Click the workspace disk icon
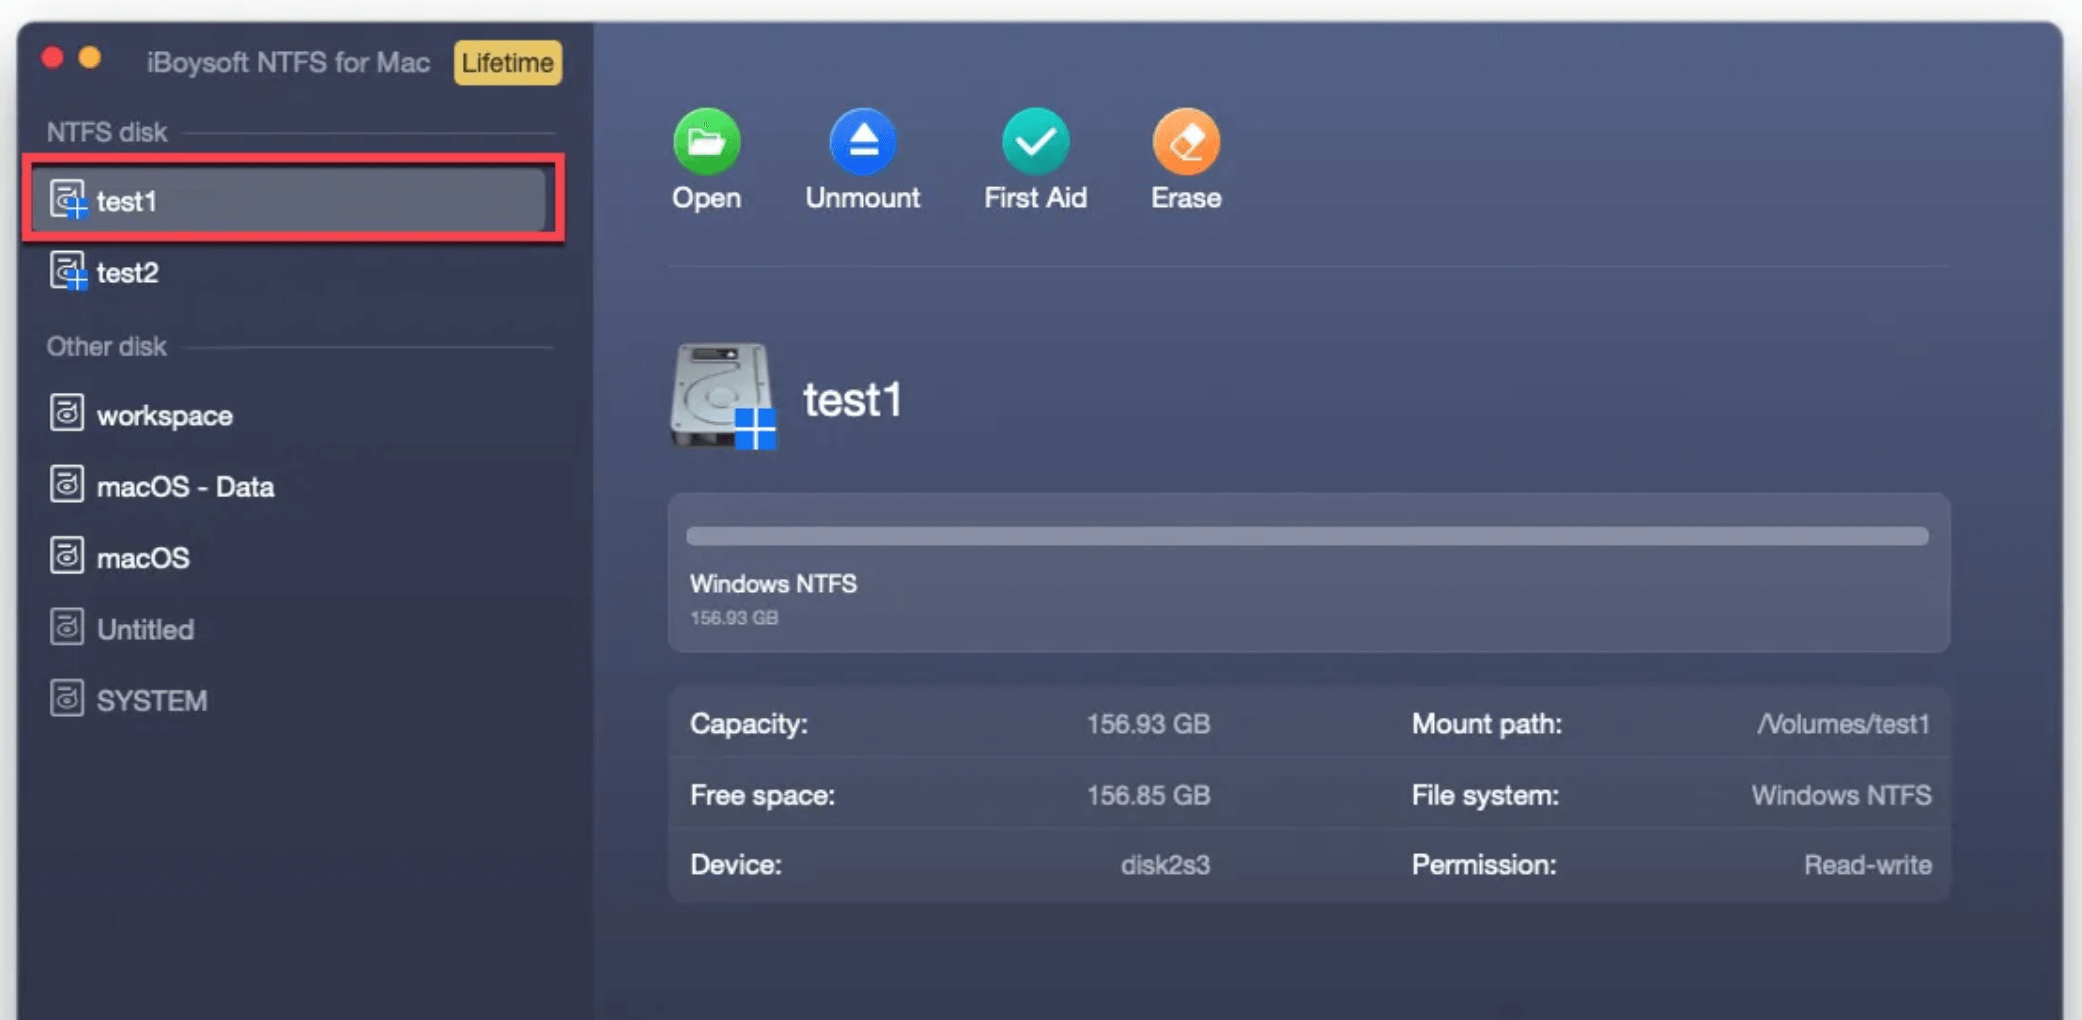The height and width of the screenshot is (1020, 2082). [66, 414]
